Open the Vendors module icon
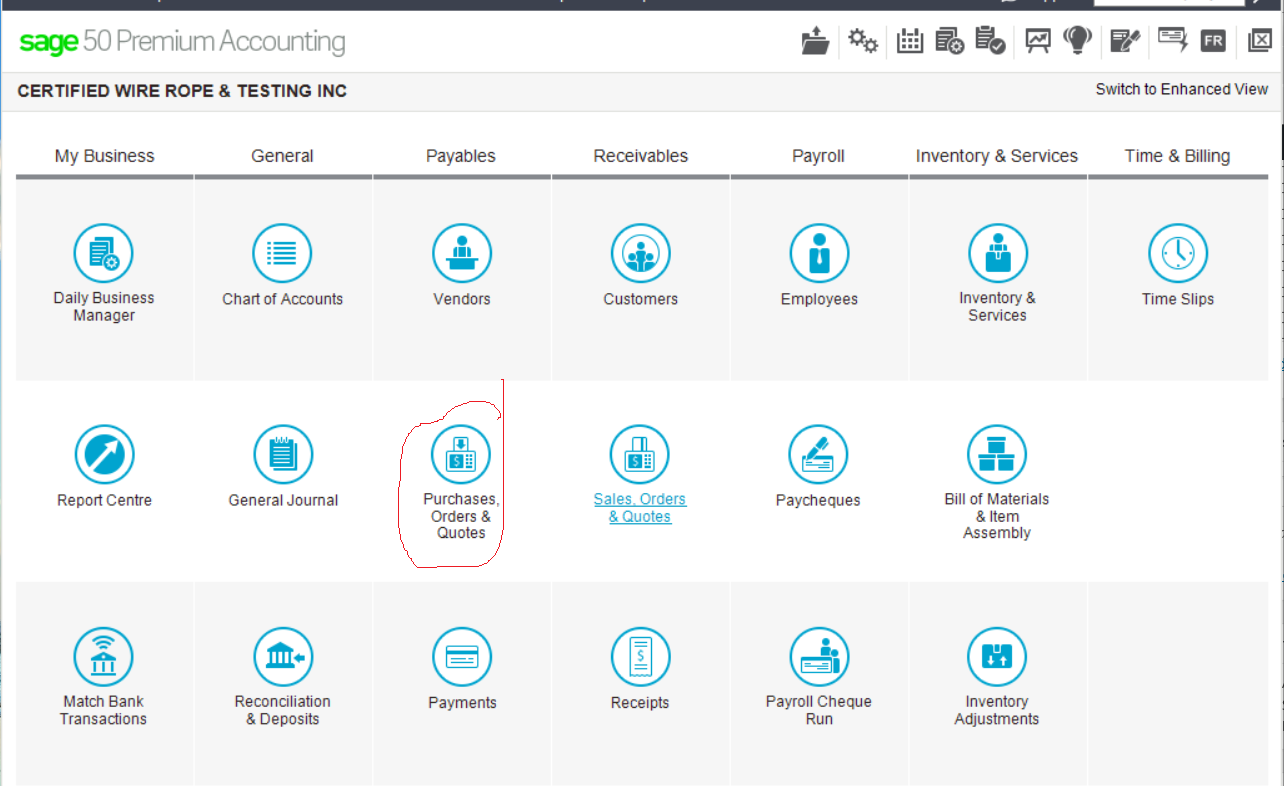Image resolution: width=1286 pixels, height=811 pixels. pyautogui.click(x=462, y=253)
